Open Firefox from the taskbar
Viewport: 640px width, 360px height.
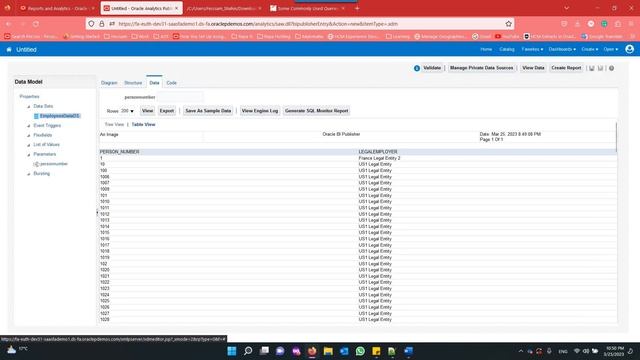[312, 351]
